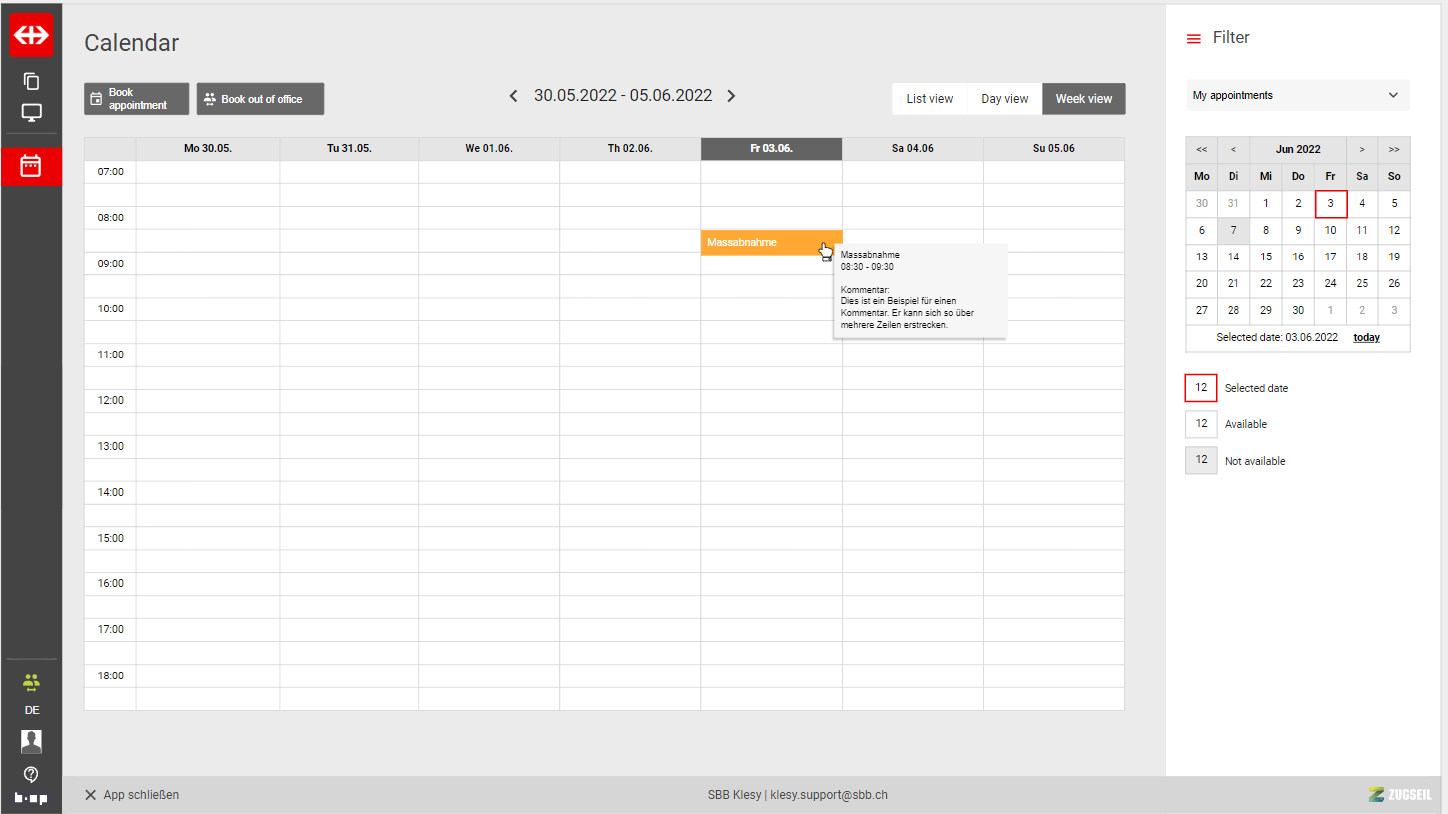Image resolution: width=1448 pixels, height=814 pixels.
Task: Select the red calendar icon in sidebar
Action: point(31,166)
